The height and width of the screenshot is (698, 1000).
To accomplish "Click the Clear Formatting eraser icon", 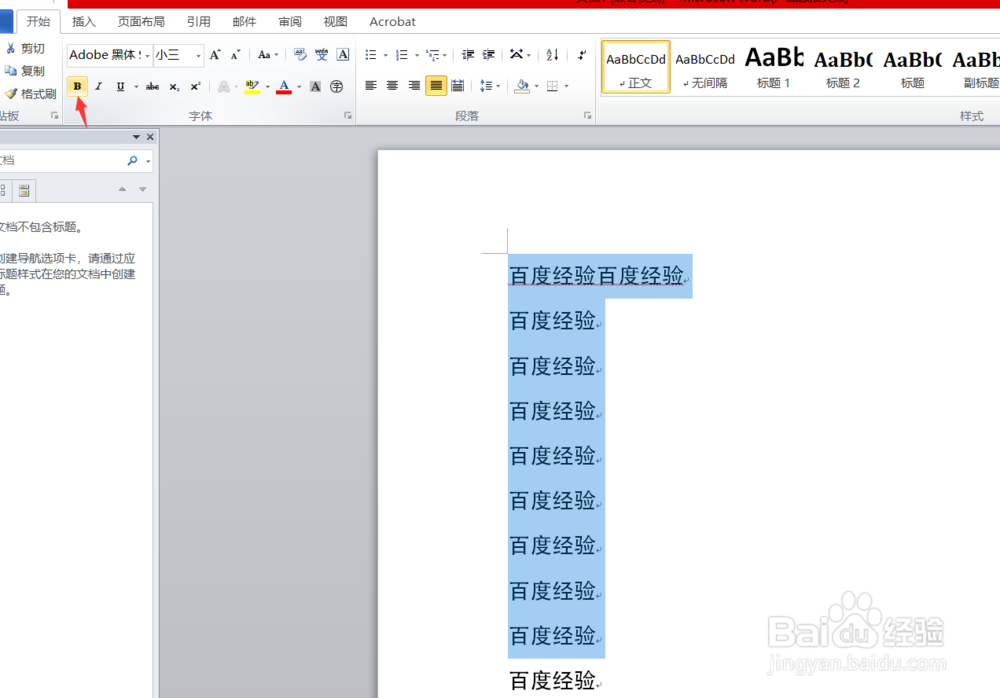I will click(300, 55).
